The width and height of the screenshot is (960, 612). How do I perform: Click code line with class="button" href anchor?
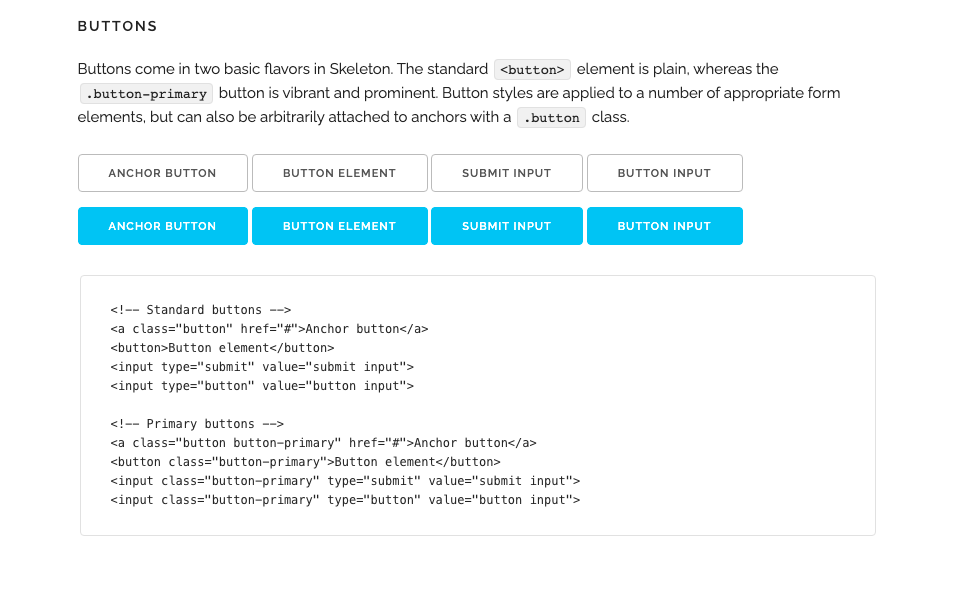(x=269, y=329)
